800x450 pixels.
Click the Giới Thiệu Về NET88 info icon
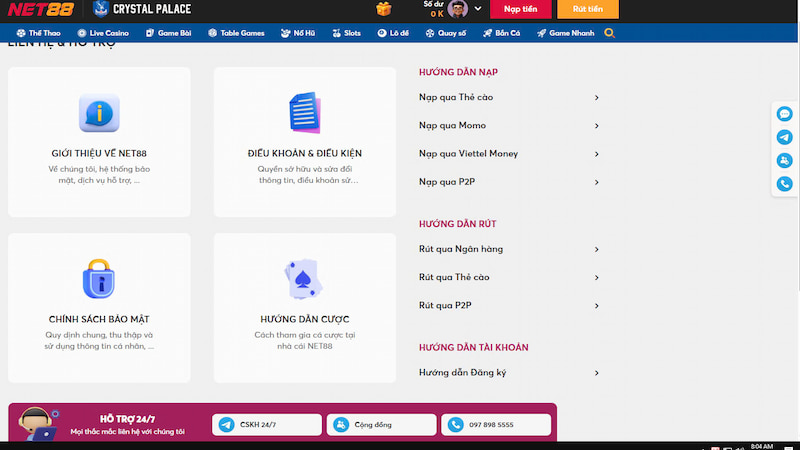click(99, 113)
